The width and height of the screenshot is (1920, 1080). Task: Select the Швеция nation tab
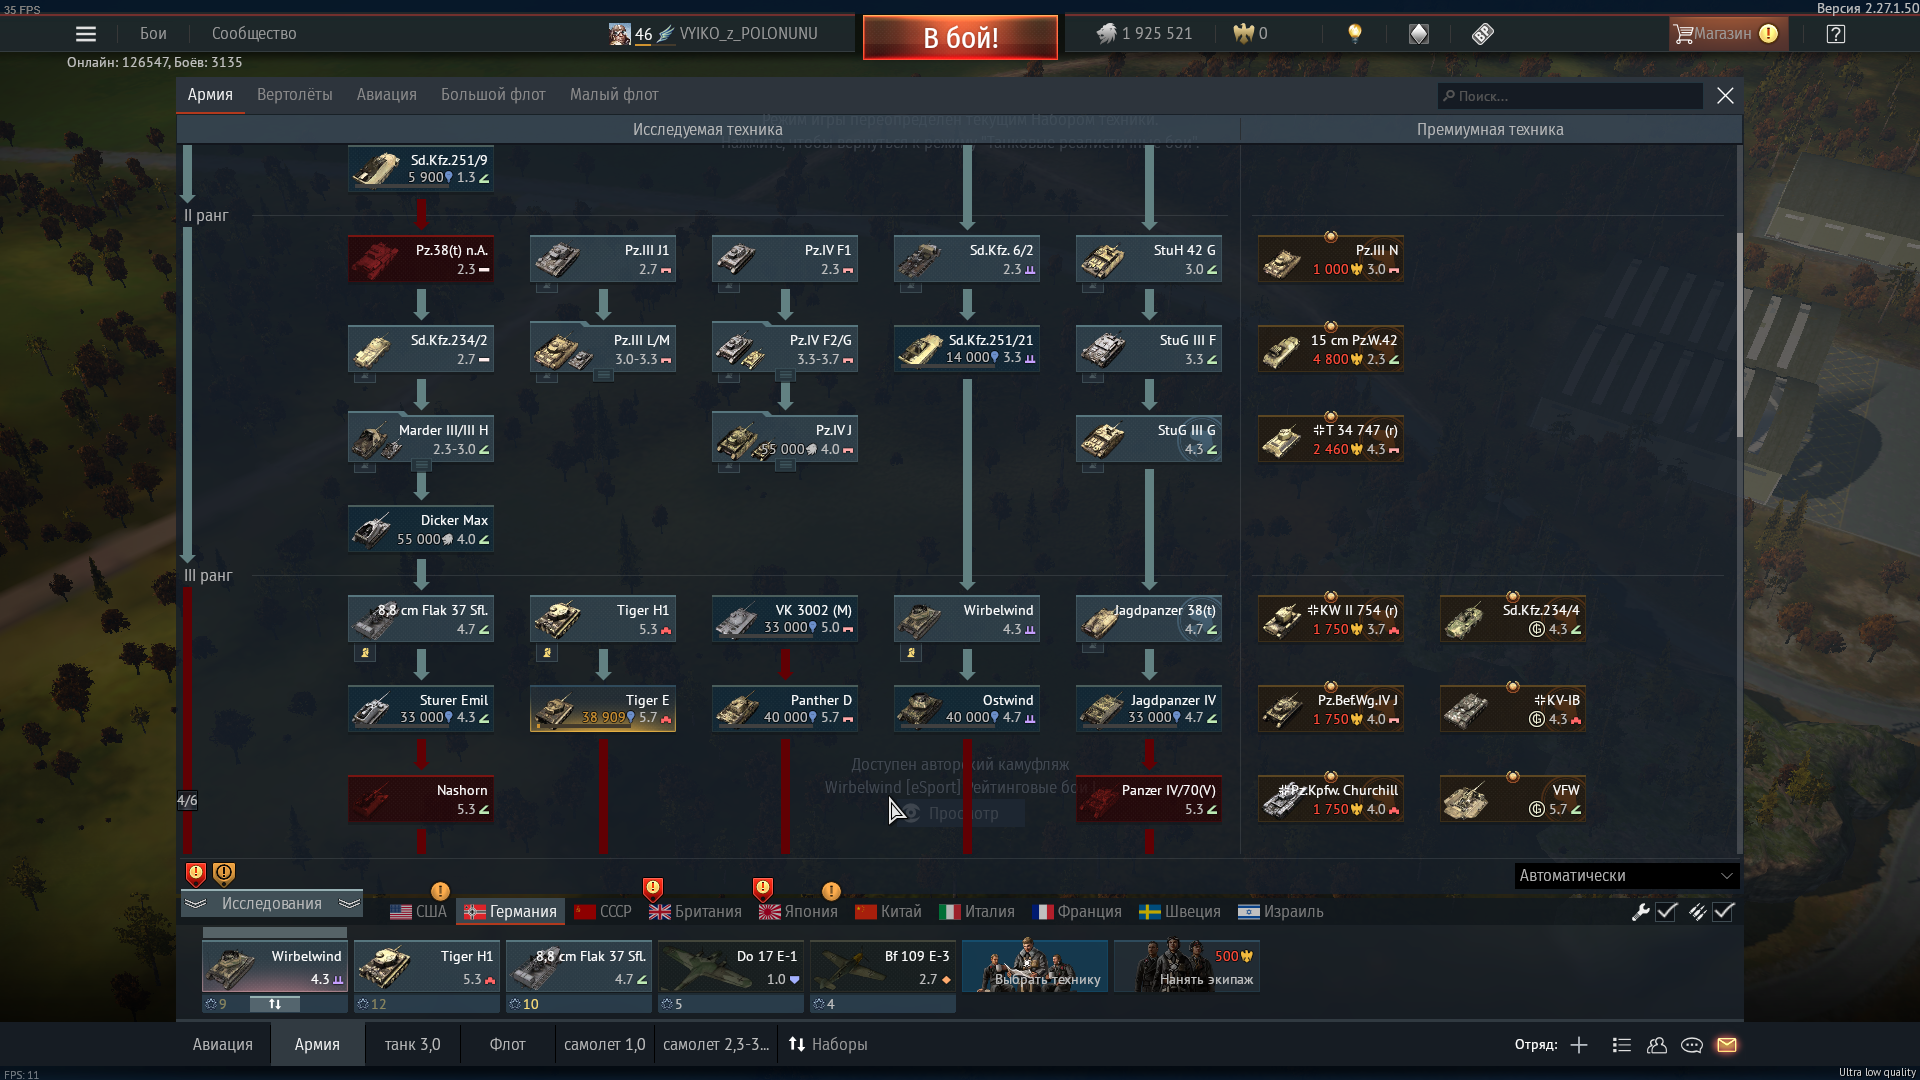1180,912
